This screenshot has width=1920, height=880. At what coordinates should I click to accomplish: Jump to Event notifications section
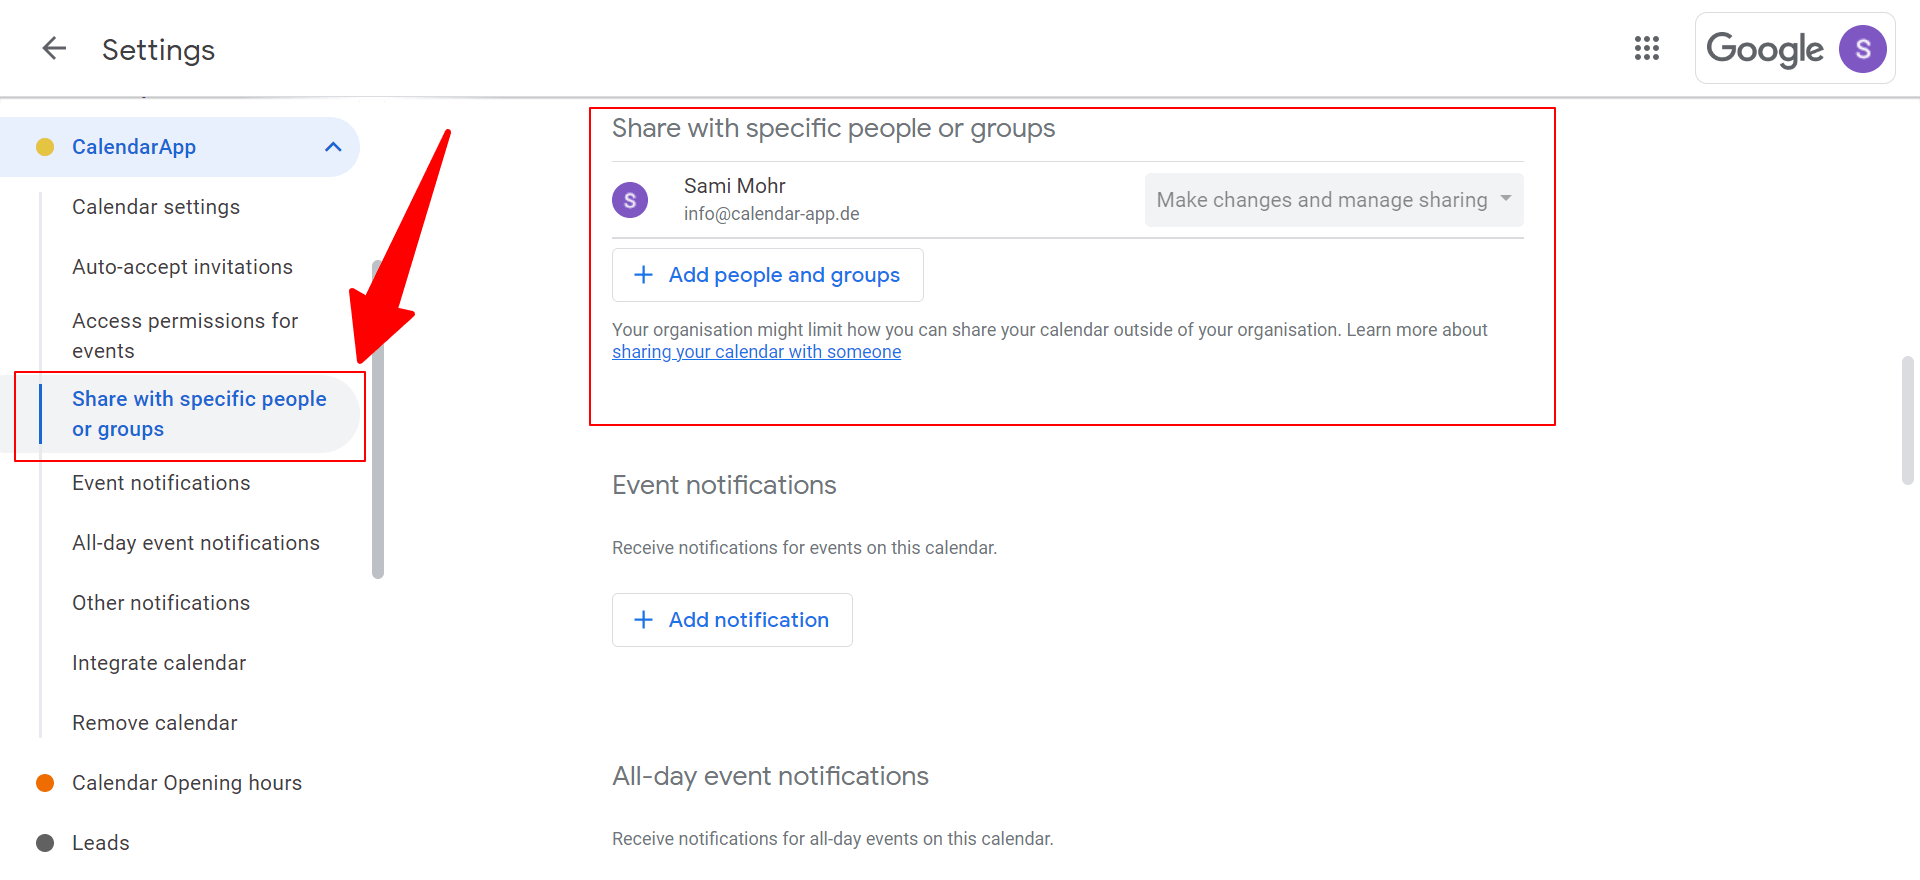(161, 483)
